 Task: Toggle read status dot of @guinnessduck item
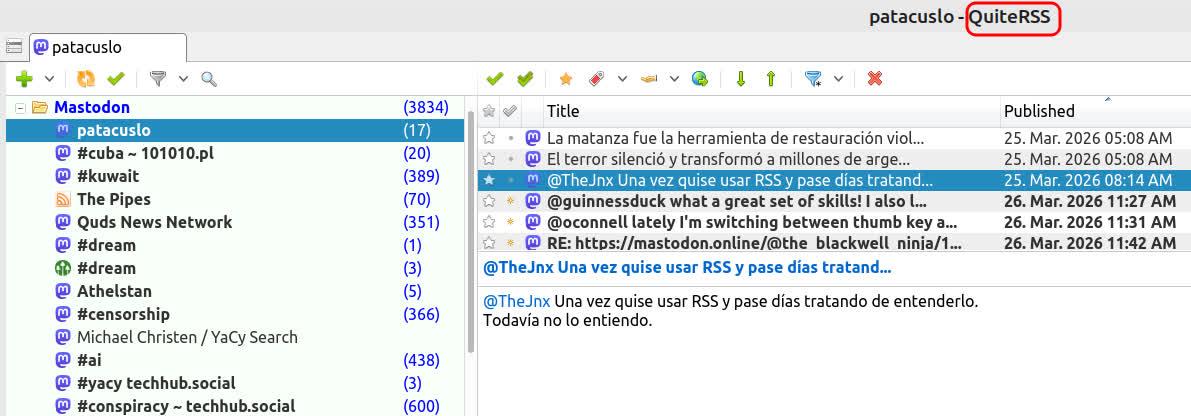[x=511, y=201]
